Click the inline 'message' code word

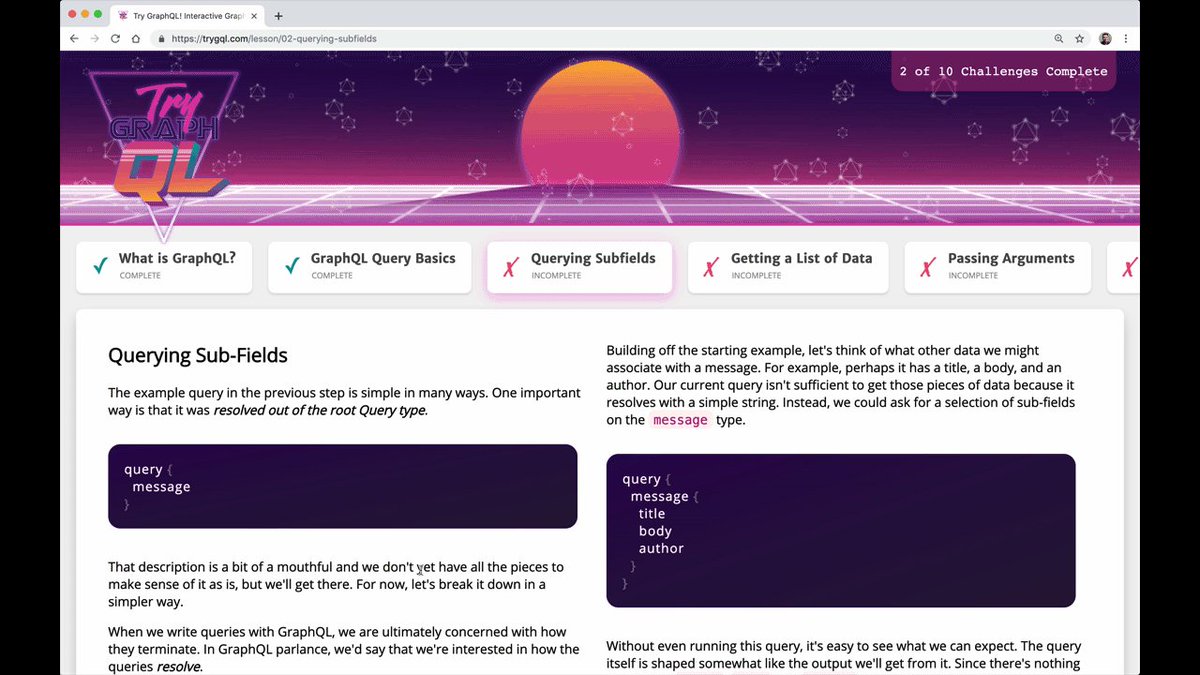[680, 420]
